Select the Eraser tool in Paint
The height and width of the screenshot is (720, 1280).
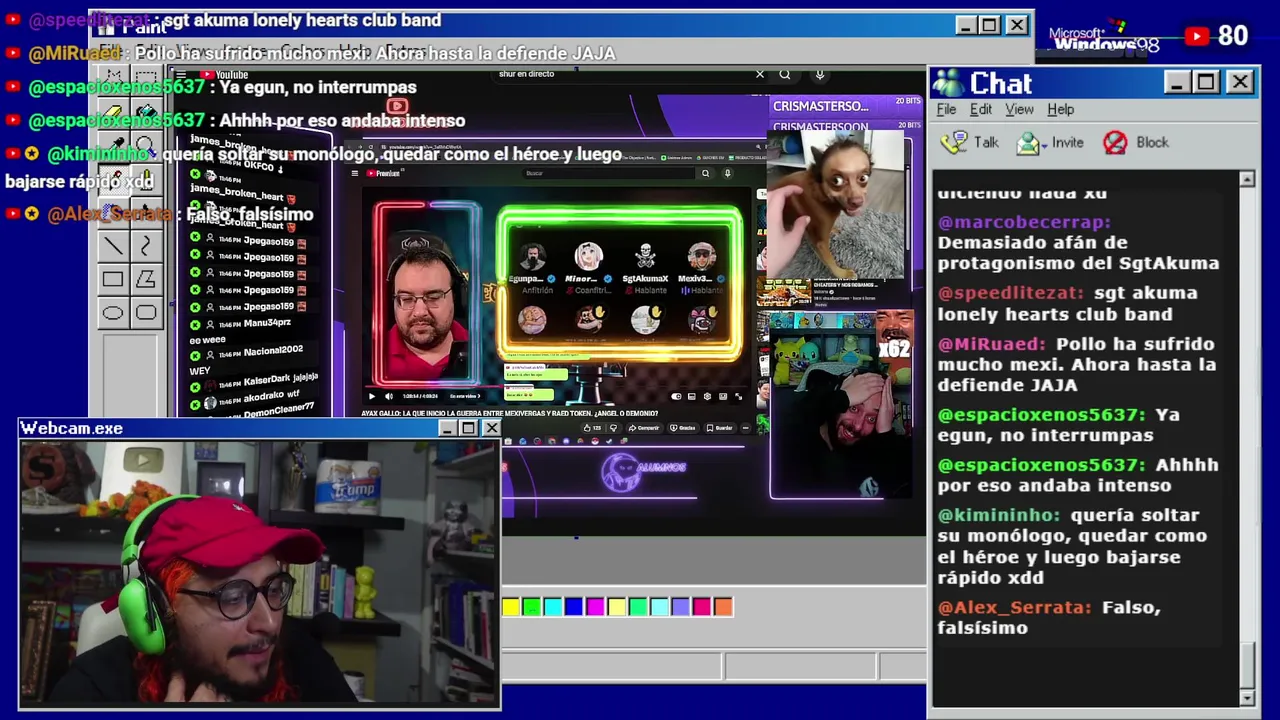[x=113, y=112]
